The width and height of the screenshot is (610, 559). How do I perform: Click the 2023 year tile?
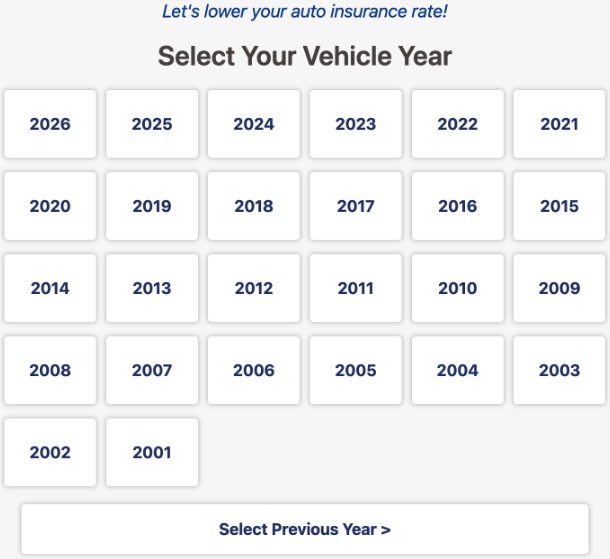coord(356,124)
